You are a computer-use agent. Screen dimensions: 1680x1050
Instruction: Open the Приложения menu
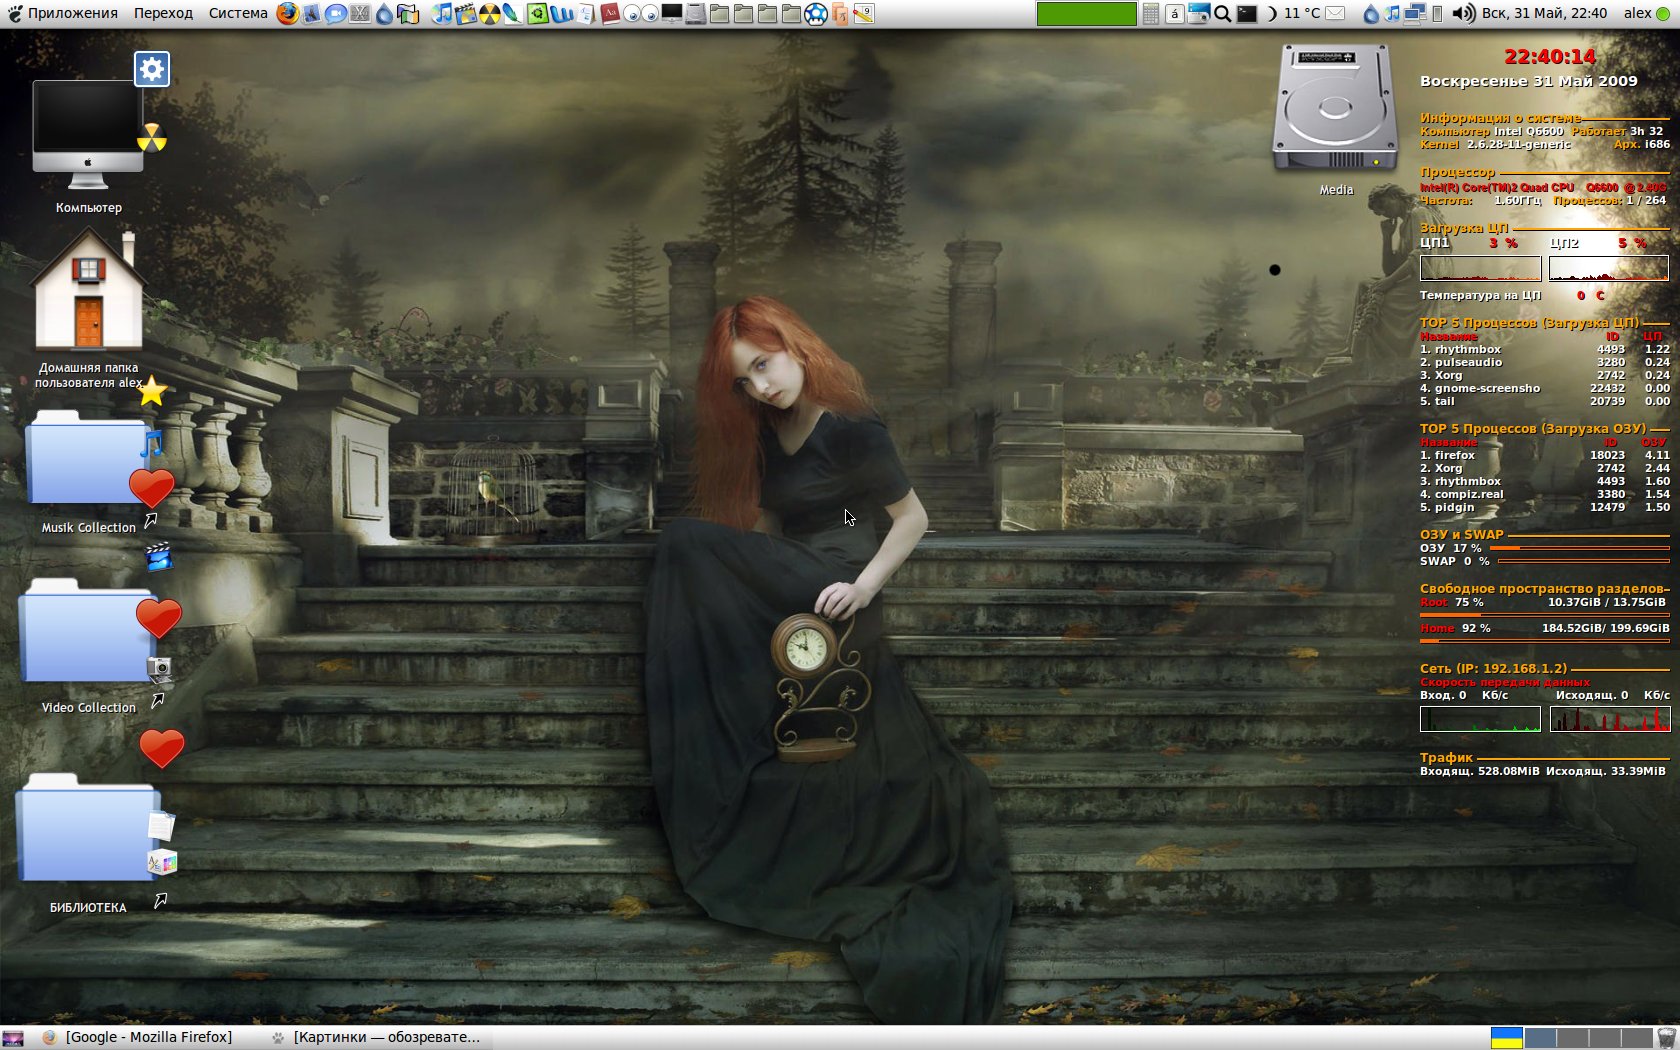pos(62,13)
